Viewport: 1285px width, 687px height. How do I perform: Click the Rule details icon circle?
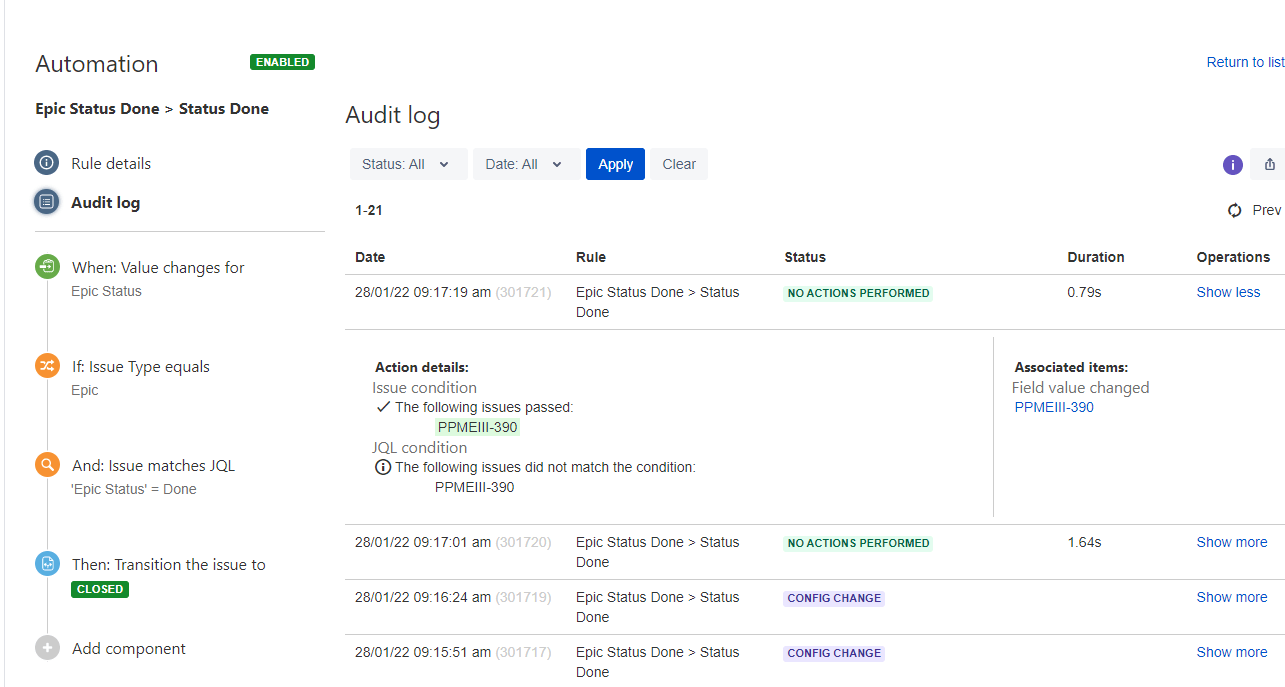pos(46,162)
